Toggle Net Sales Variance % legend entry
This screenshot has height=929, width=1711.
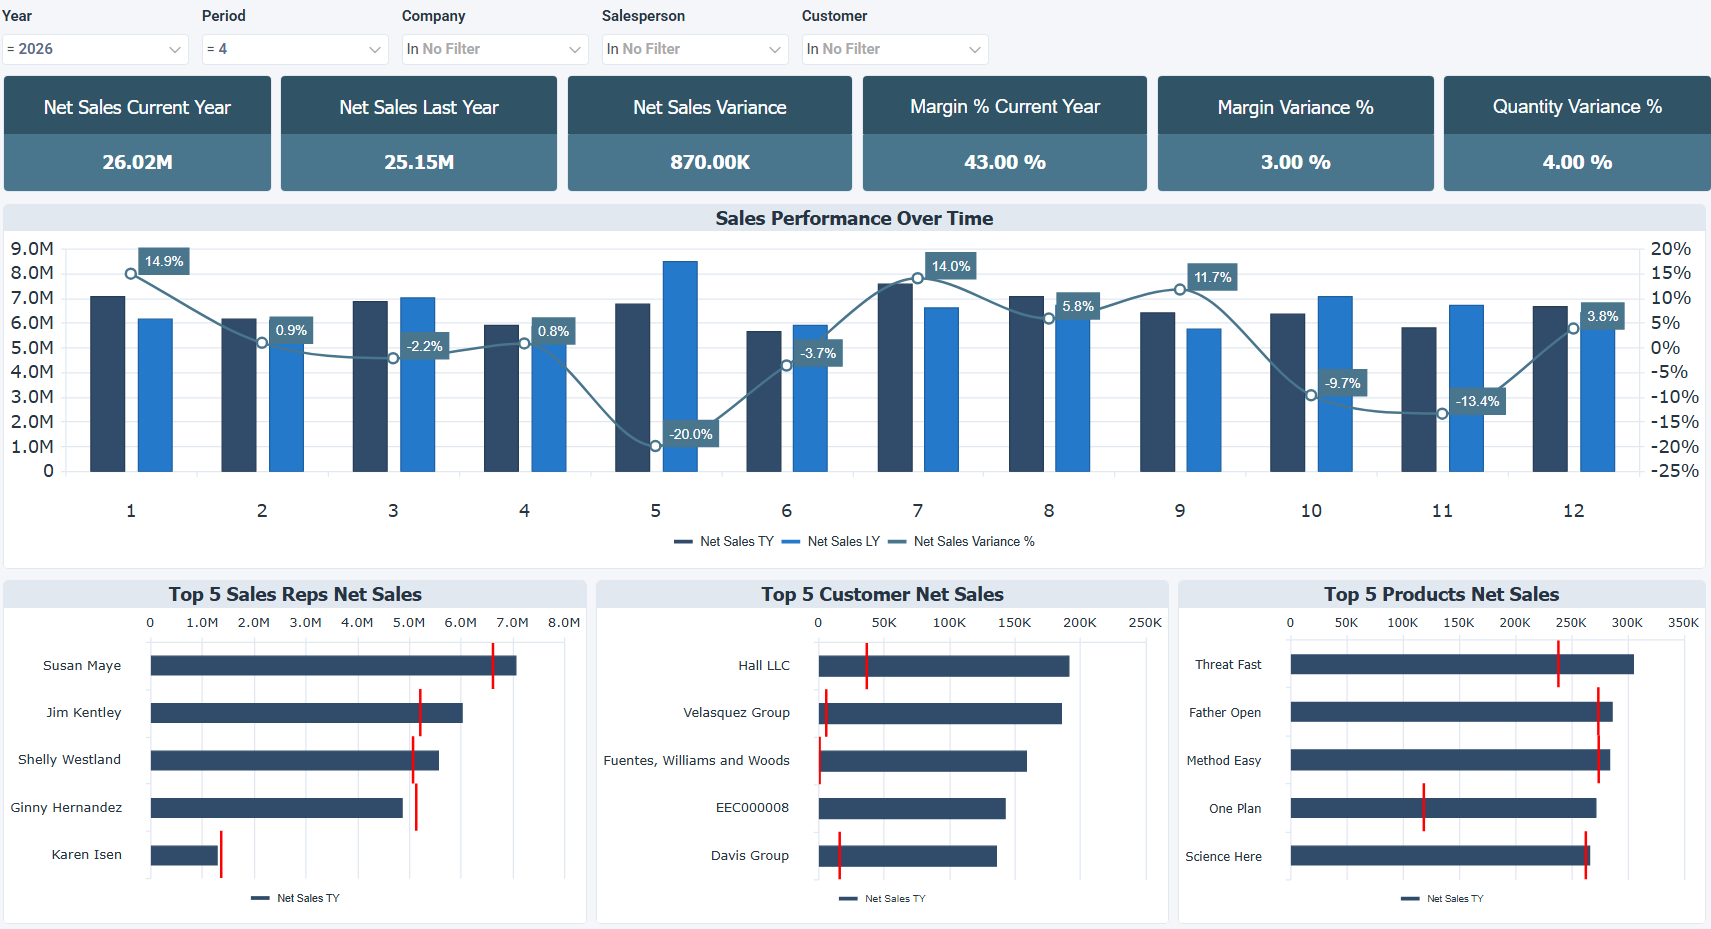coord(961,541)
